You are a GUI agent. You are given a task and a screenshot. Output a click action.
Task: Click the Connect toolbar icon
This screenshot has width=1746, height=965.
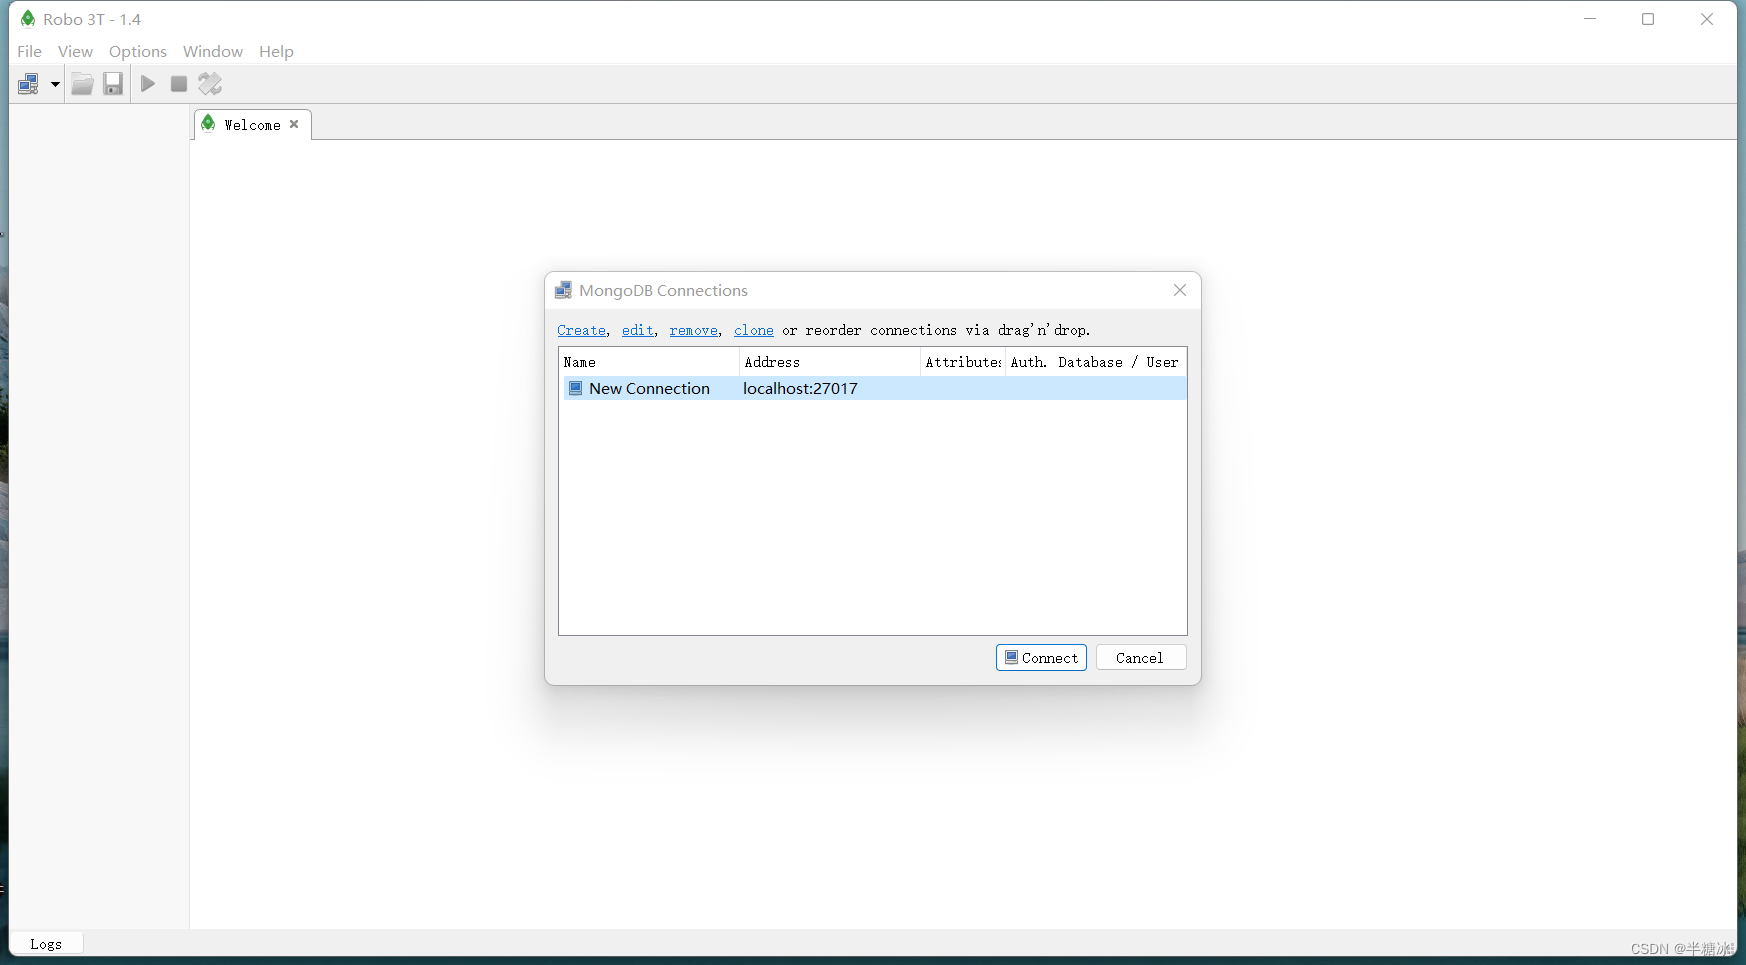pos(29,84)
